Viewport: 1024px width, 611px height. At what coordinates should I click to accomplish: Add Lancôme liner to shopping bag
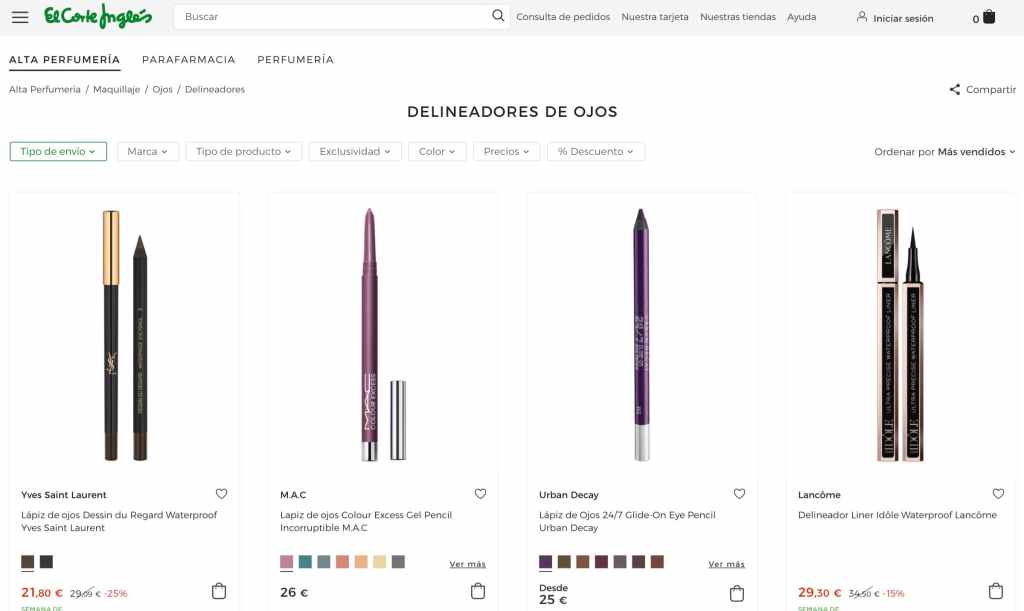(x=996, y=591)
